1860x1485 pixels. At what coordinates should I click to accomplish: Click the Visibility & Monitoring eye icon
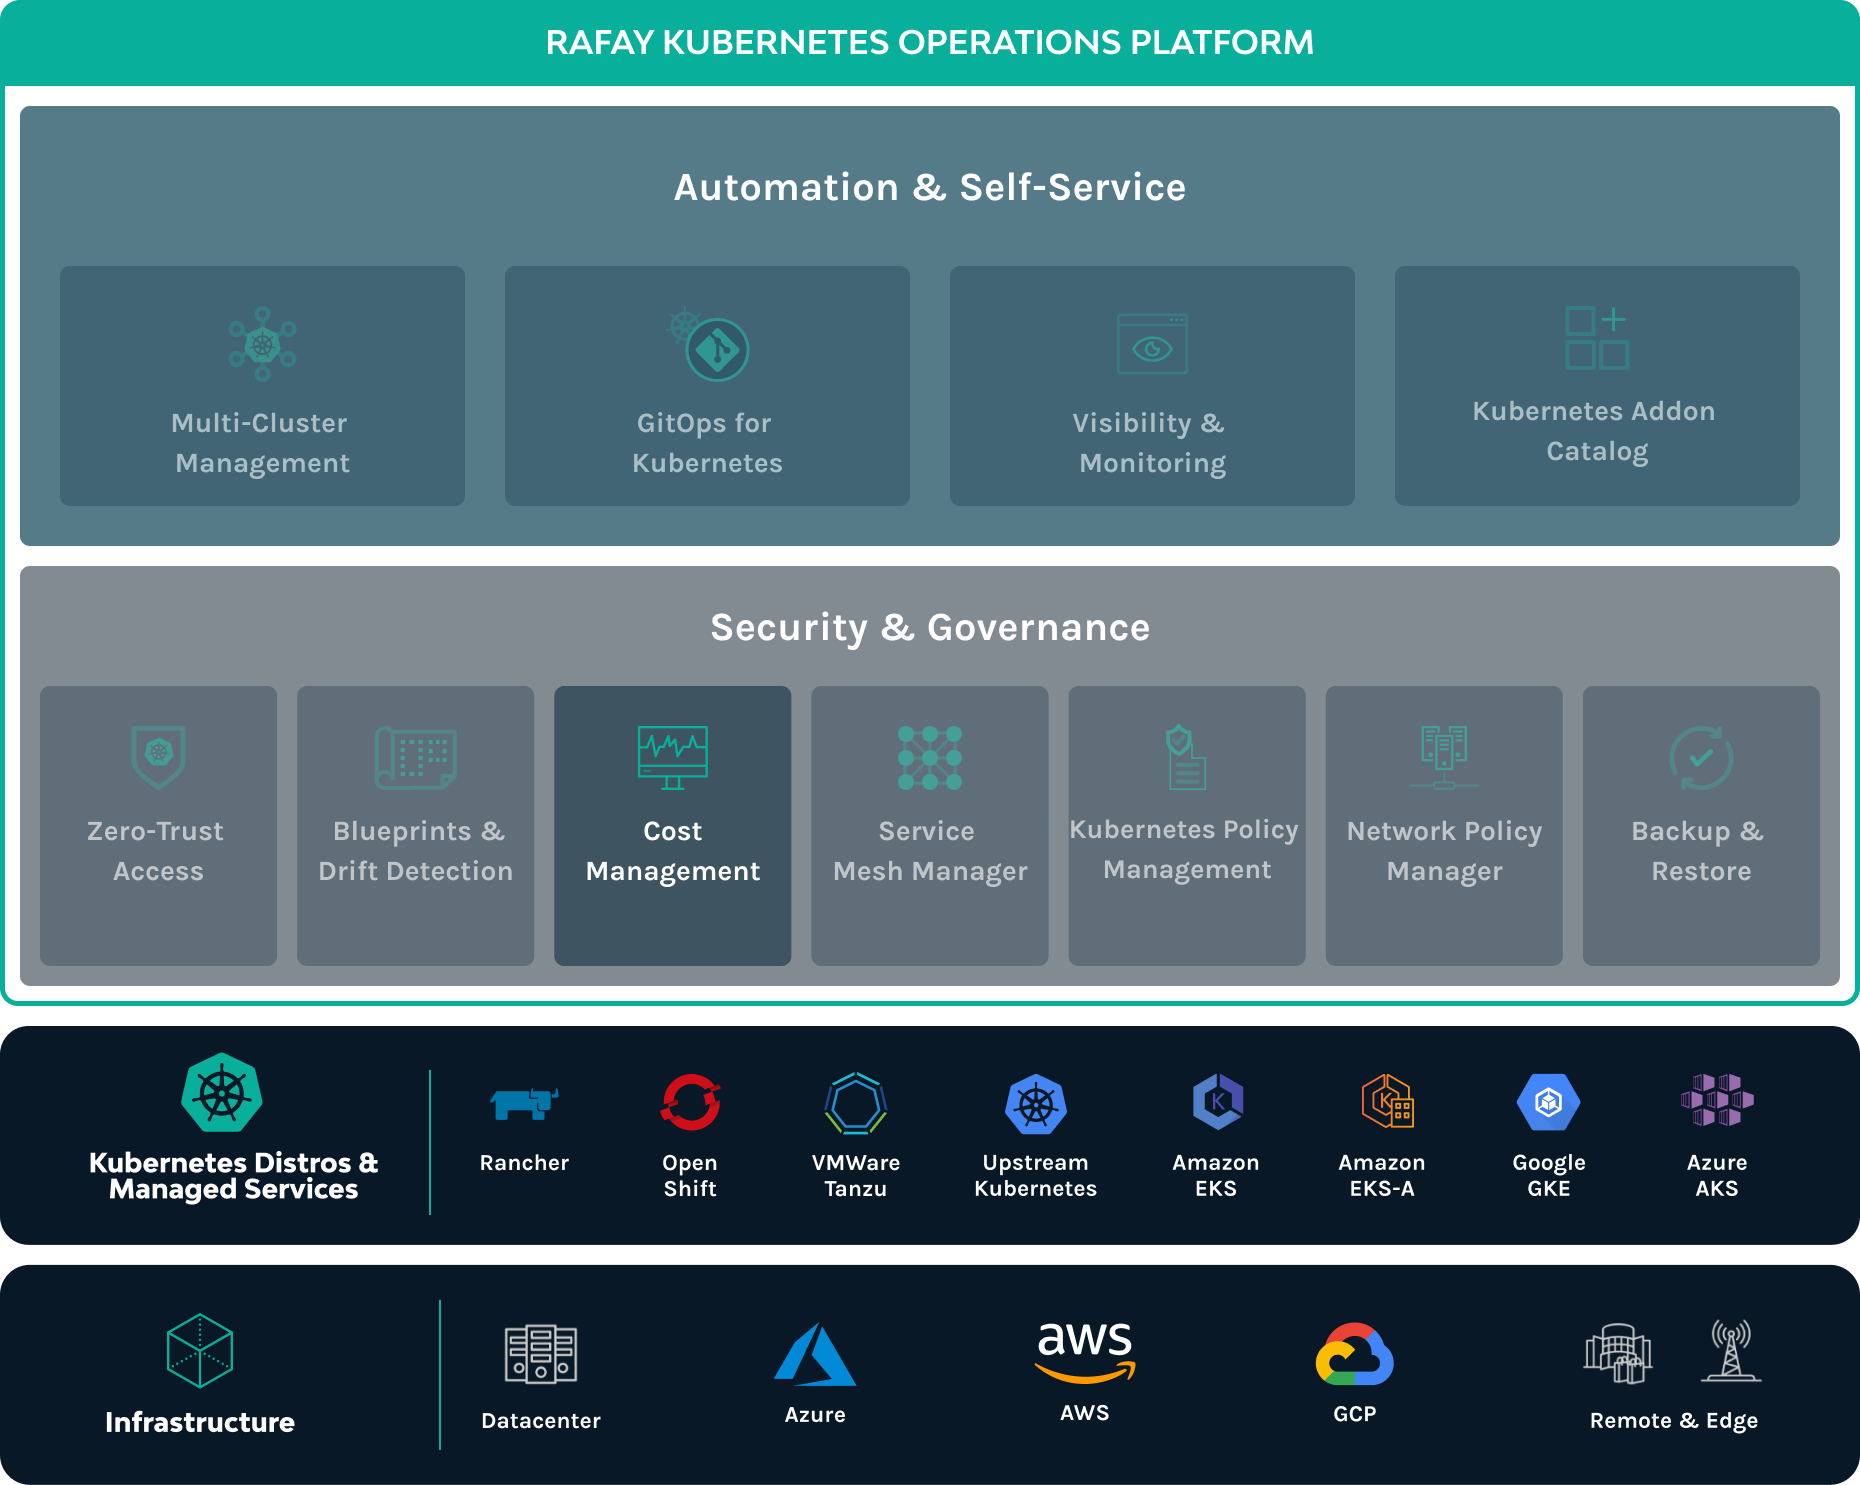click(1152, 344)
